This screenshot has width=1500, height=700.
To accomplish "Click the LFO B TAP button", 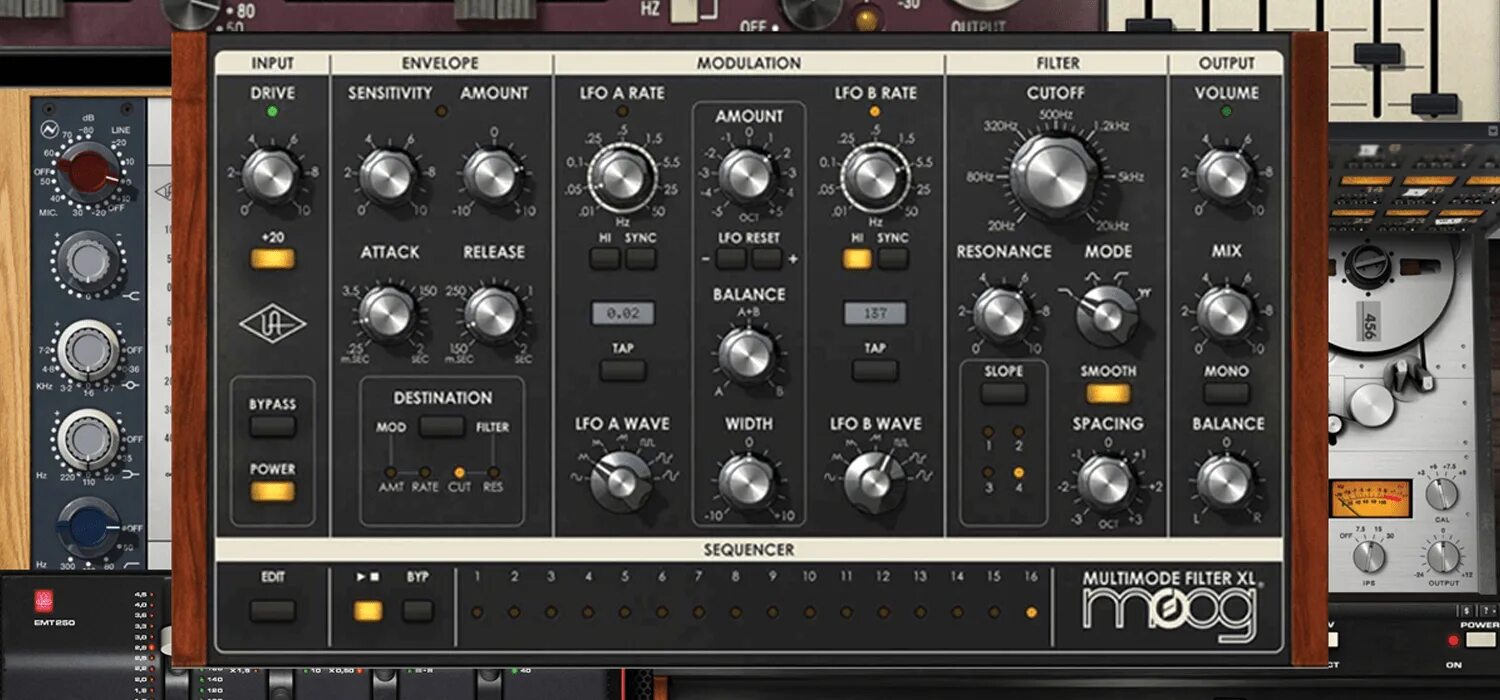I will (875, 370).
